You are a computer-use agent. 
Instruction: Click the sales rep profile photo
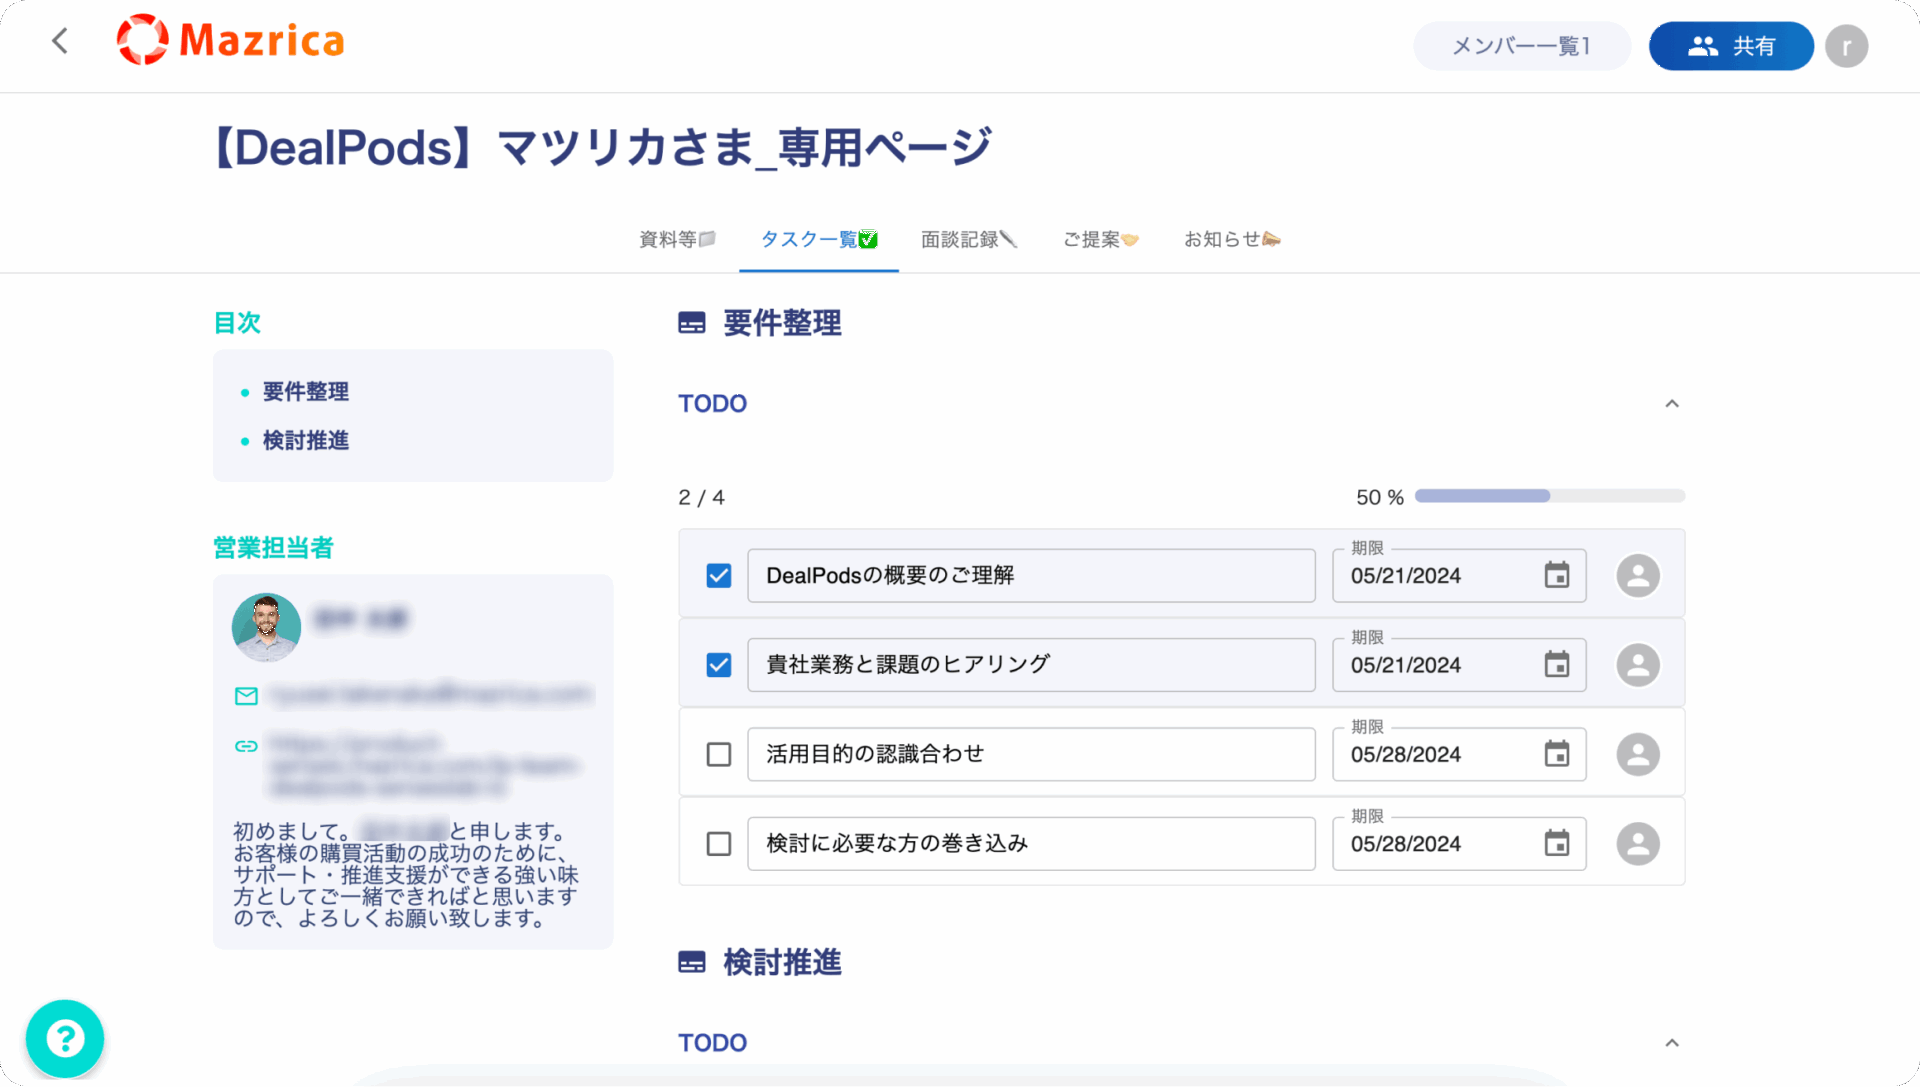[x=266, y=628]
